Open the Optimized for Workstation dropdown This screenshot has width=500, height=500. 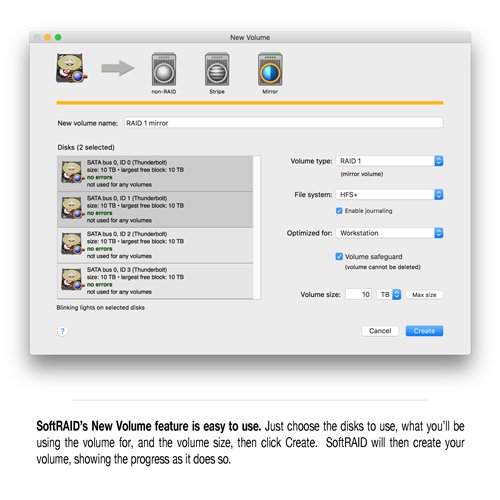[x=390, y=233]
